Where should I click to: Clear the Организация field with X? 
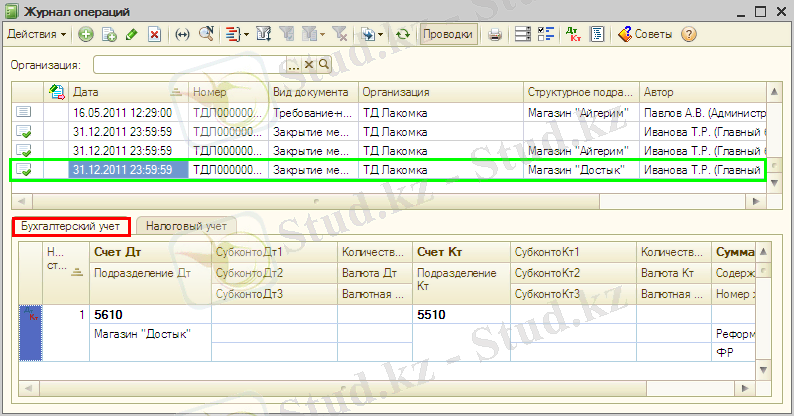(x=309, y=65)
